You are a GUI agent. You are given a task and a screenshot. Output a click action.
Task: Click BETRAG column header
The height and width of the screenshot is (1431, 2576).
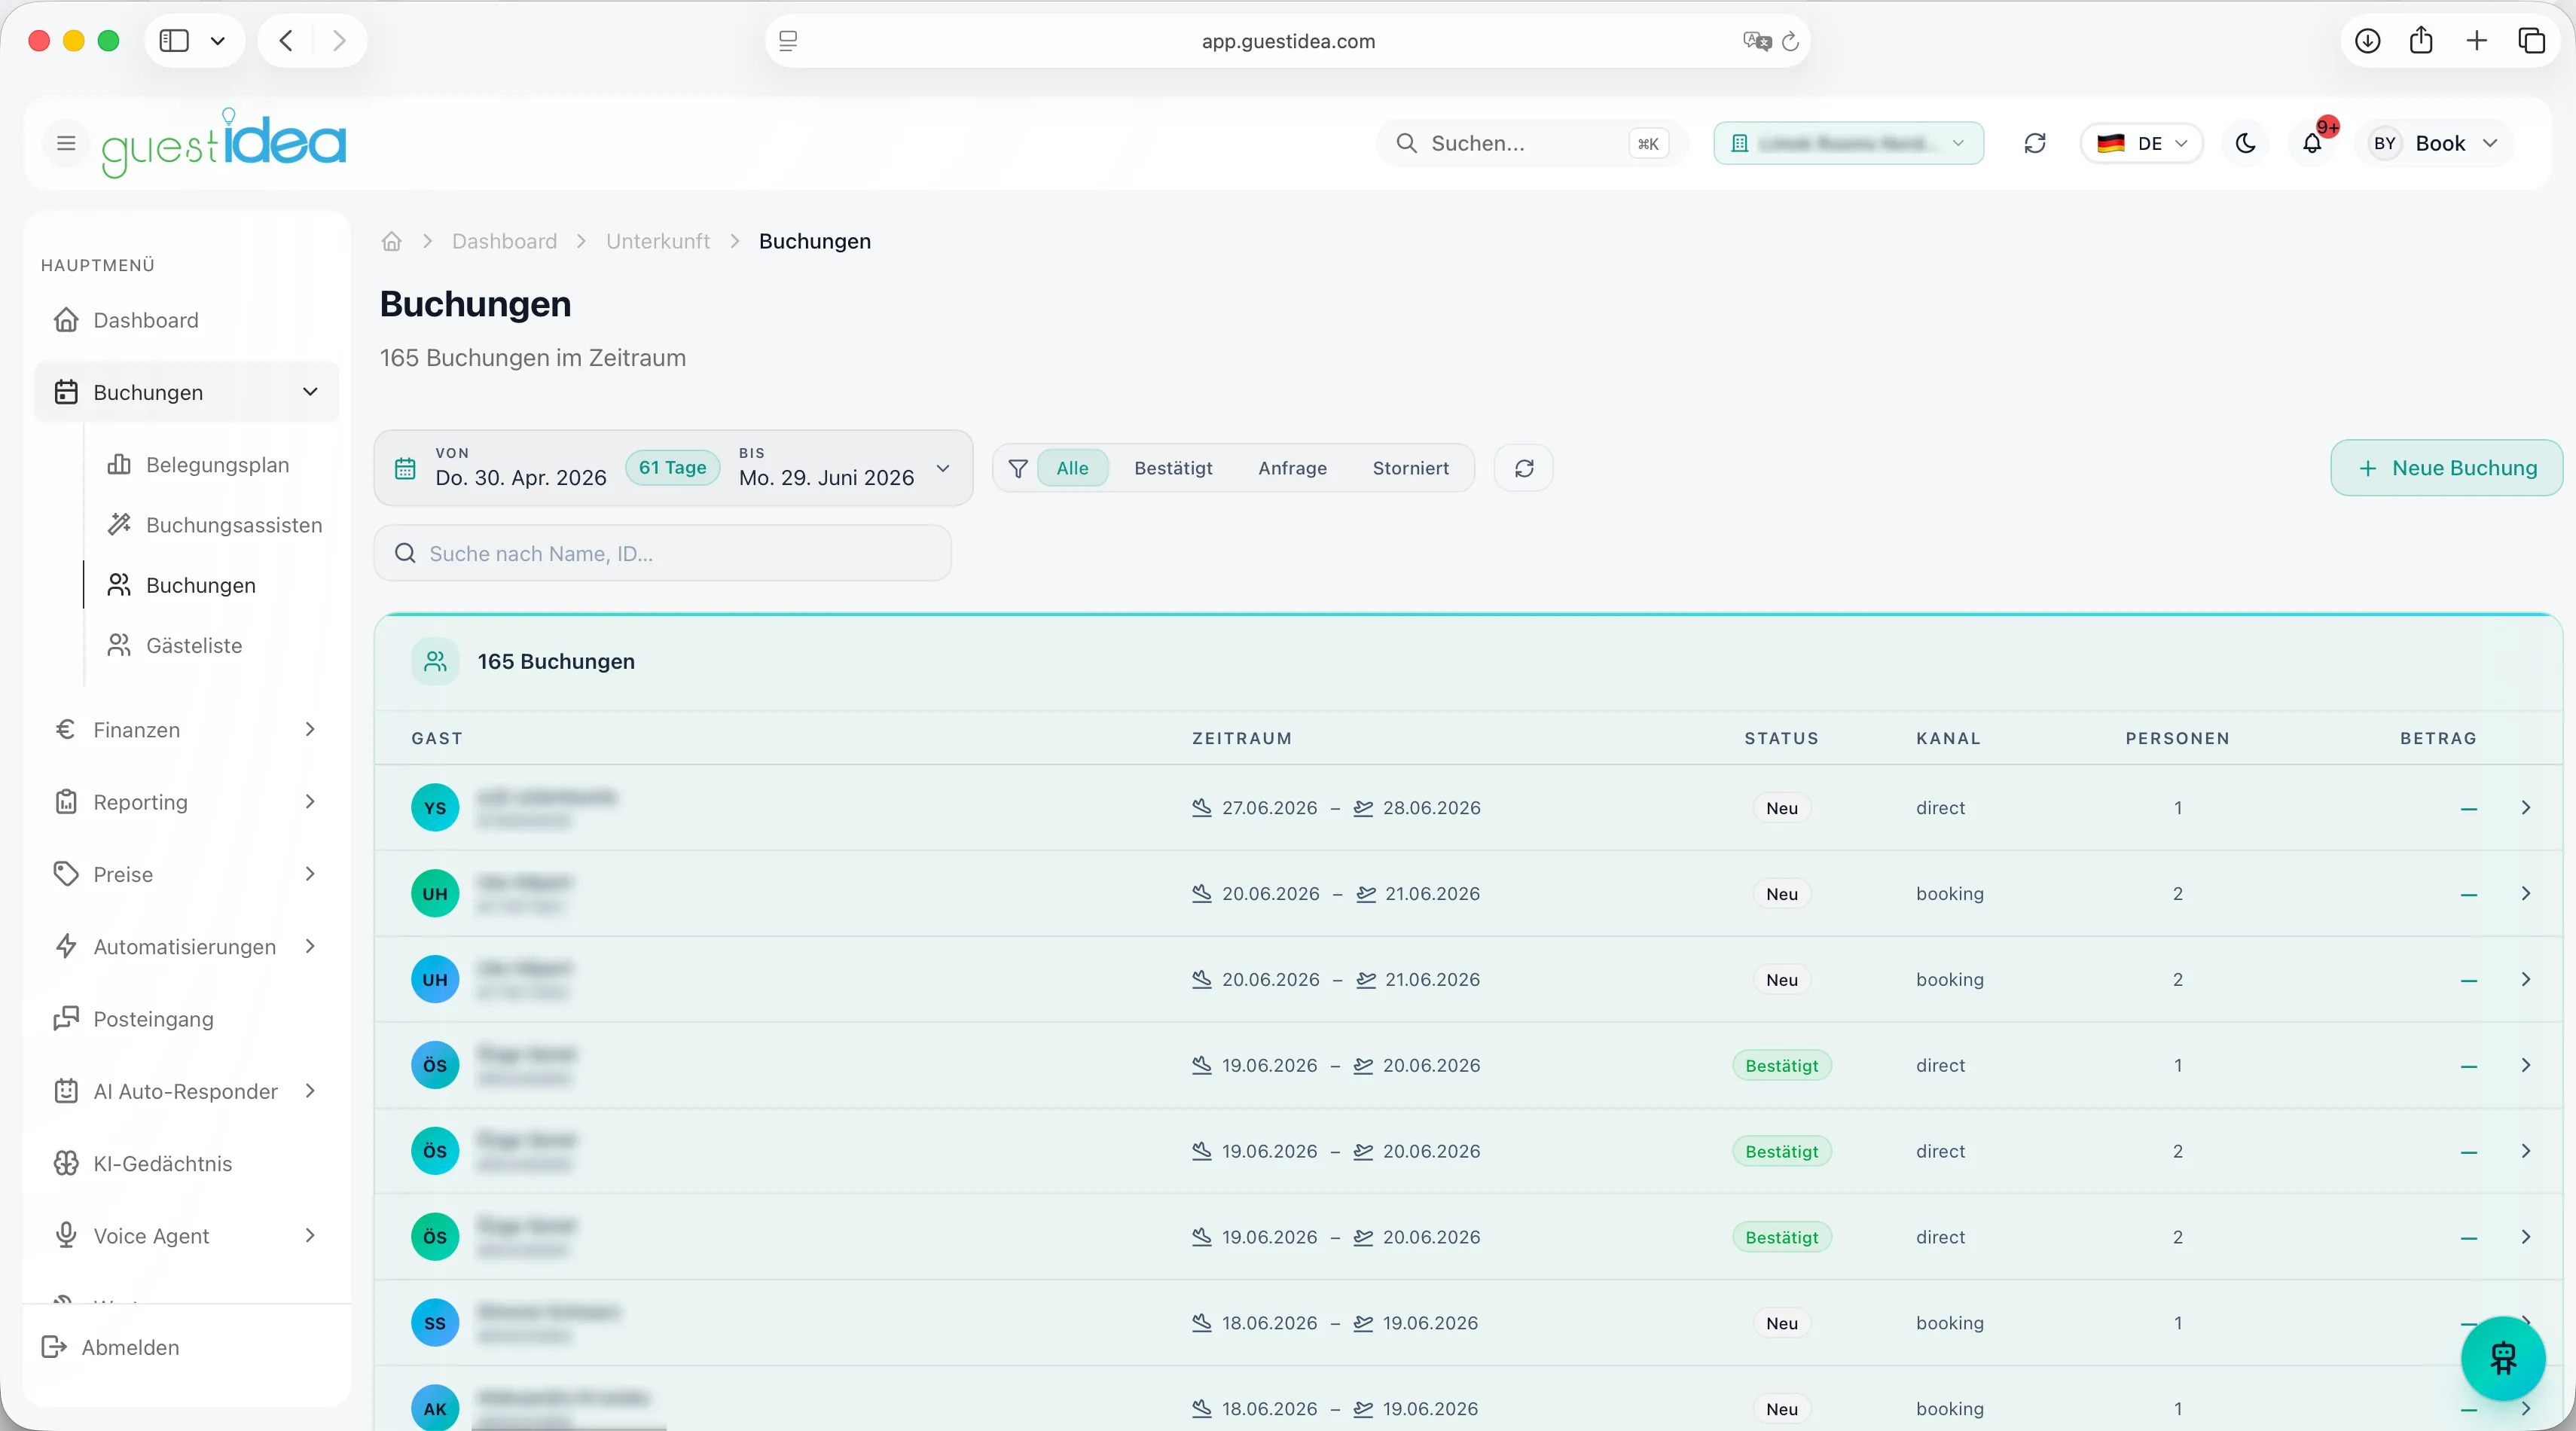(x=2438, y=738)
